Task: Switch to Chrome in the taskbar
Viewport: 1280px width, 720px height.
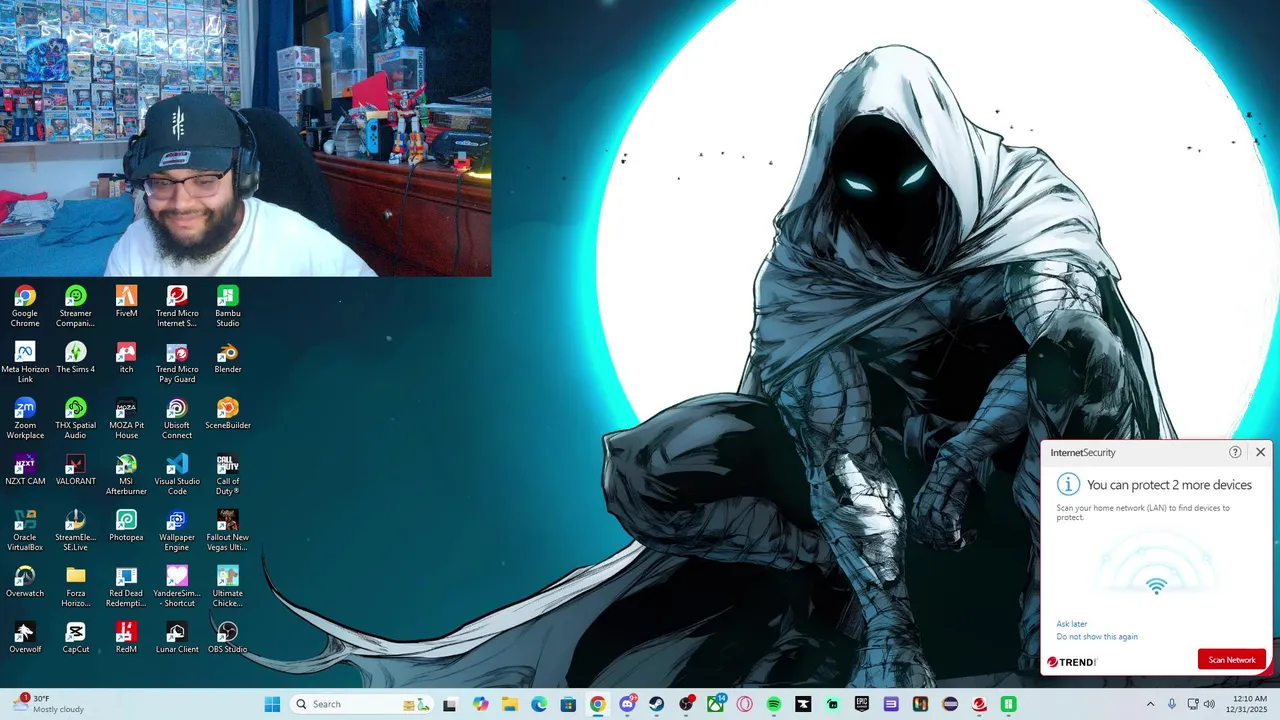Action: pos(597,704)
